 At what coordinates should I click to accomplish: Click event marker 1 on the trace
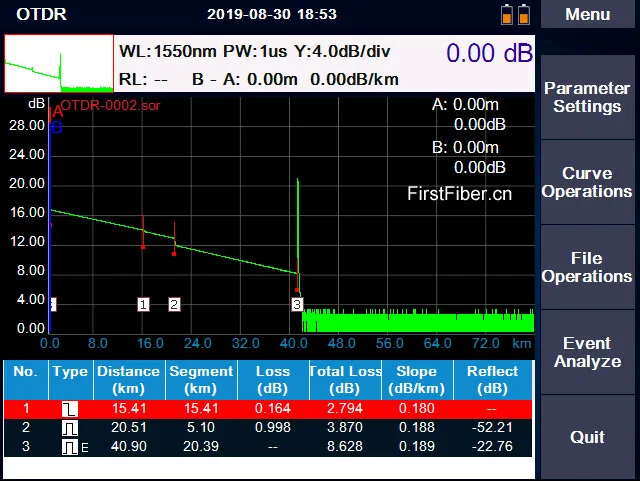143,304
